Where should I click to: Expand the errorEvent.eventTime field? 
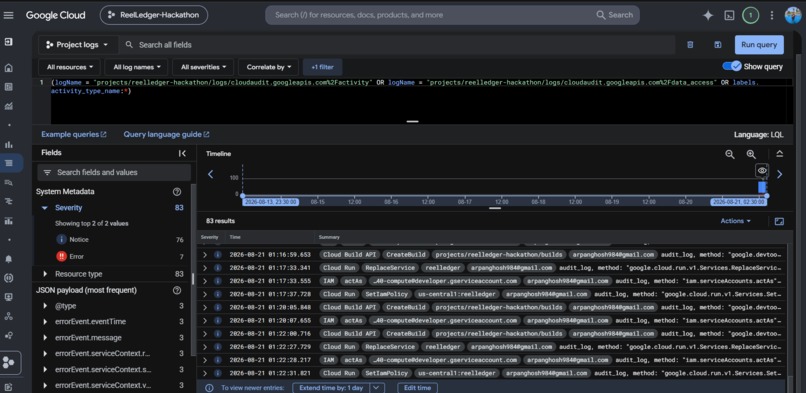point(45,322)
